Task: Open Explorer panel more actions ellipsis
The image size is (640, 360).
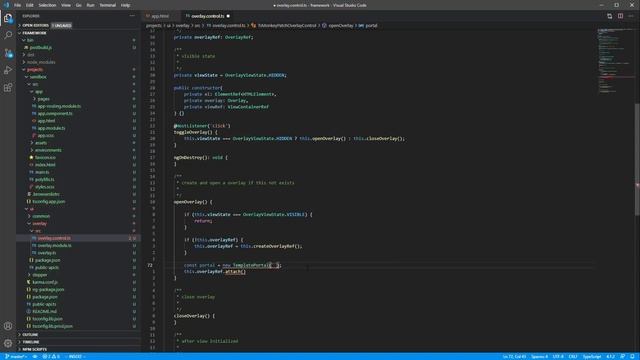Action: pyautogui.click(x=132, y=16)
